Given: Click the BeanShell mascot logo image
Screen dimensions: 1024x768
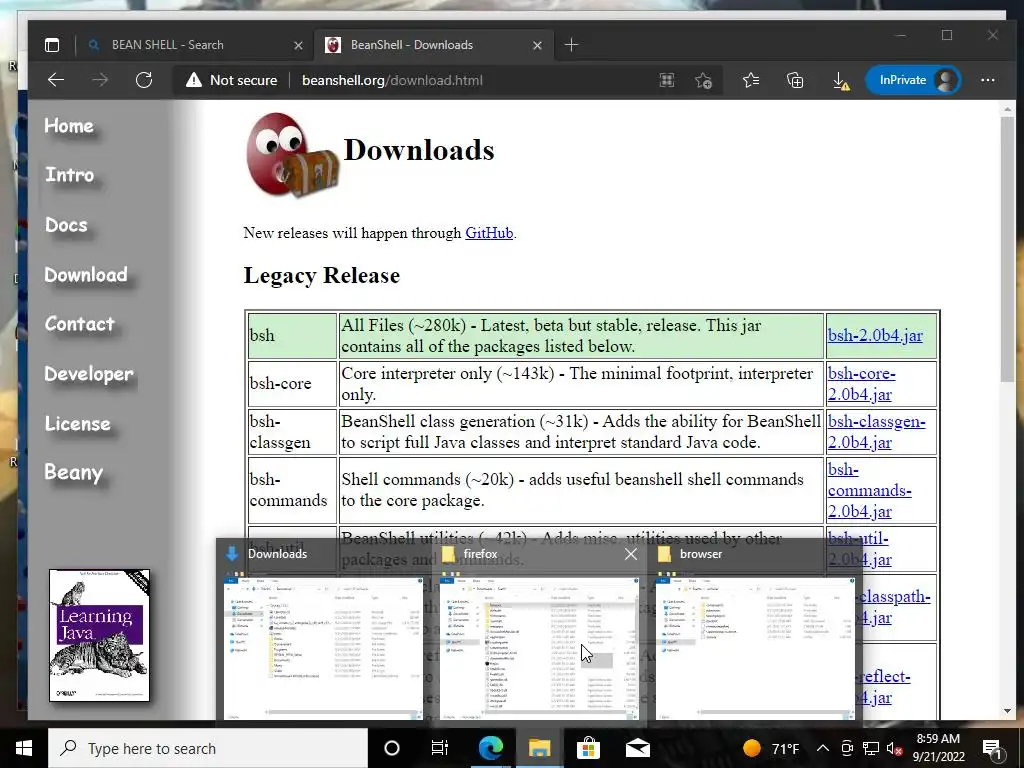Looking at the screenshot, I should coord(292,155).
